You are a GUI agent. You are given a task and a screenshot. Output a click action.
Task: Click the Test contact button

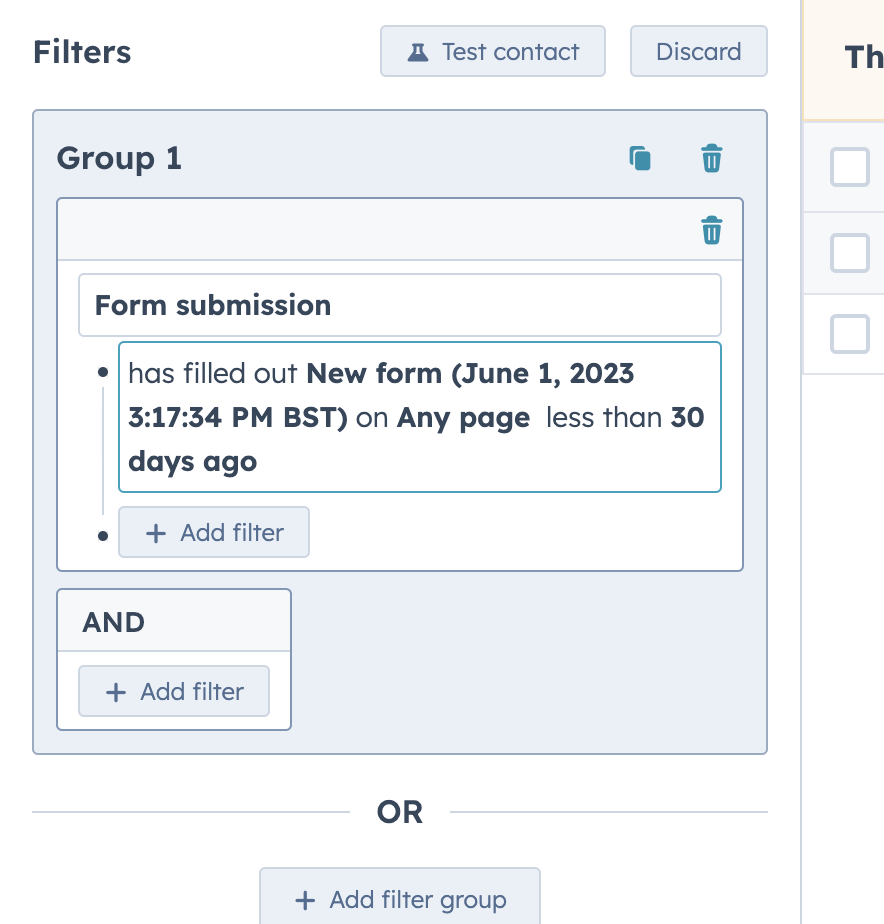tap(492, 50)
